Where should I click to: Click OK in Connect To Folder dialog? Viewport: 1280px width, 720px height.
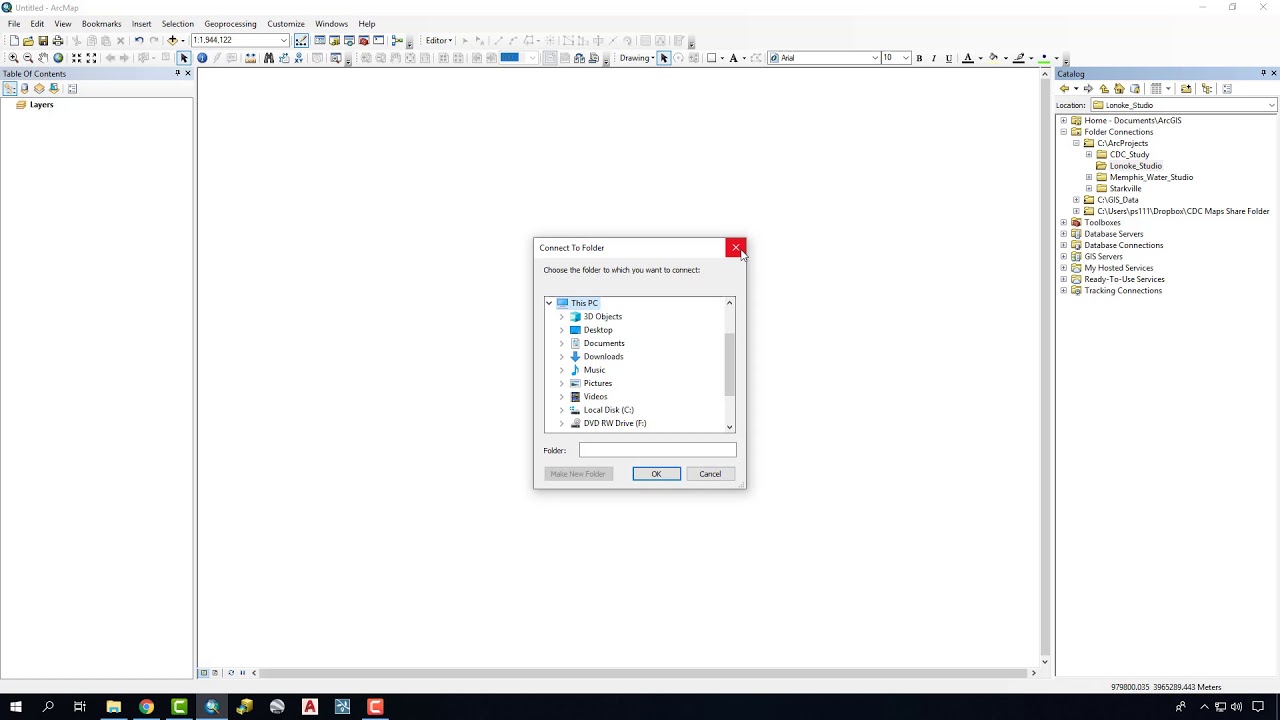coord(656,474)
